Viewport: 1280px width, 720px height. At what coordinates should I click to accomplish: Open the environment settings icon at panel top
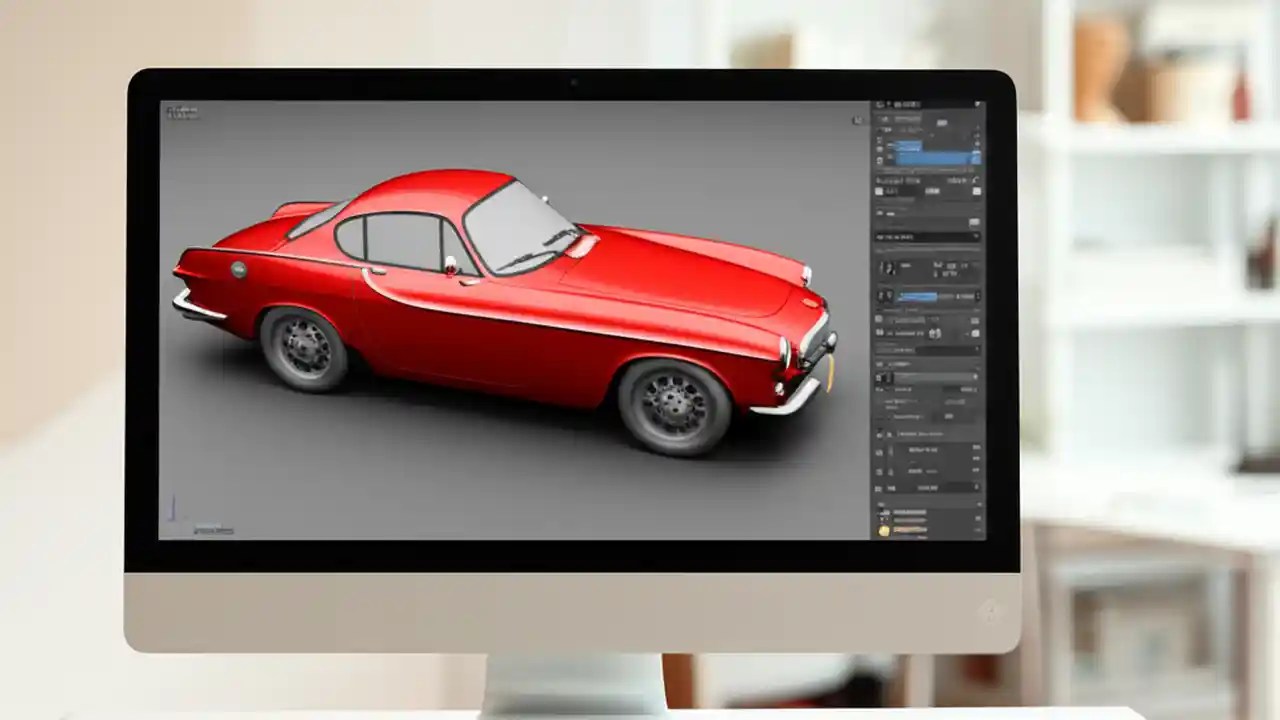977,104
